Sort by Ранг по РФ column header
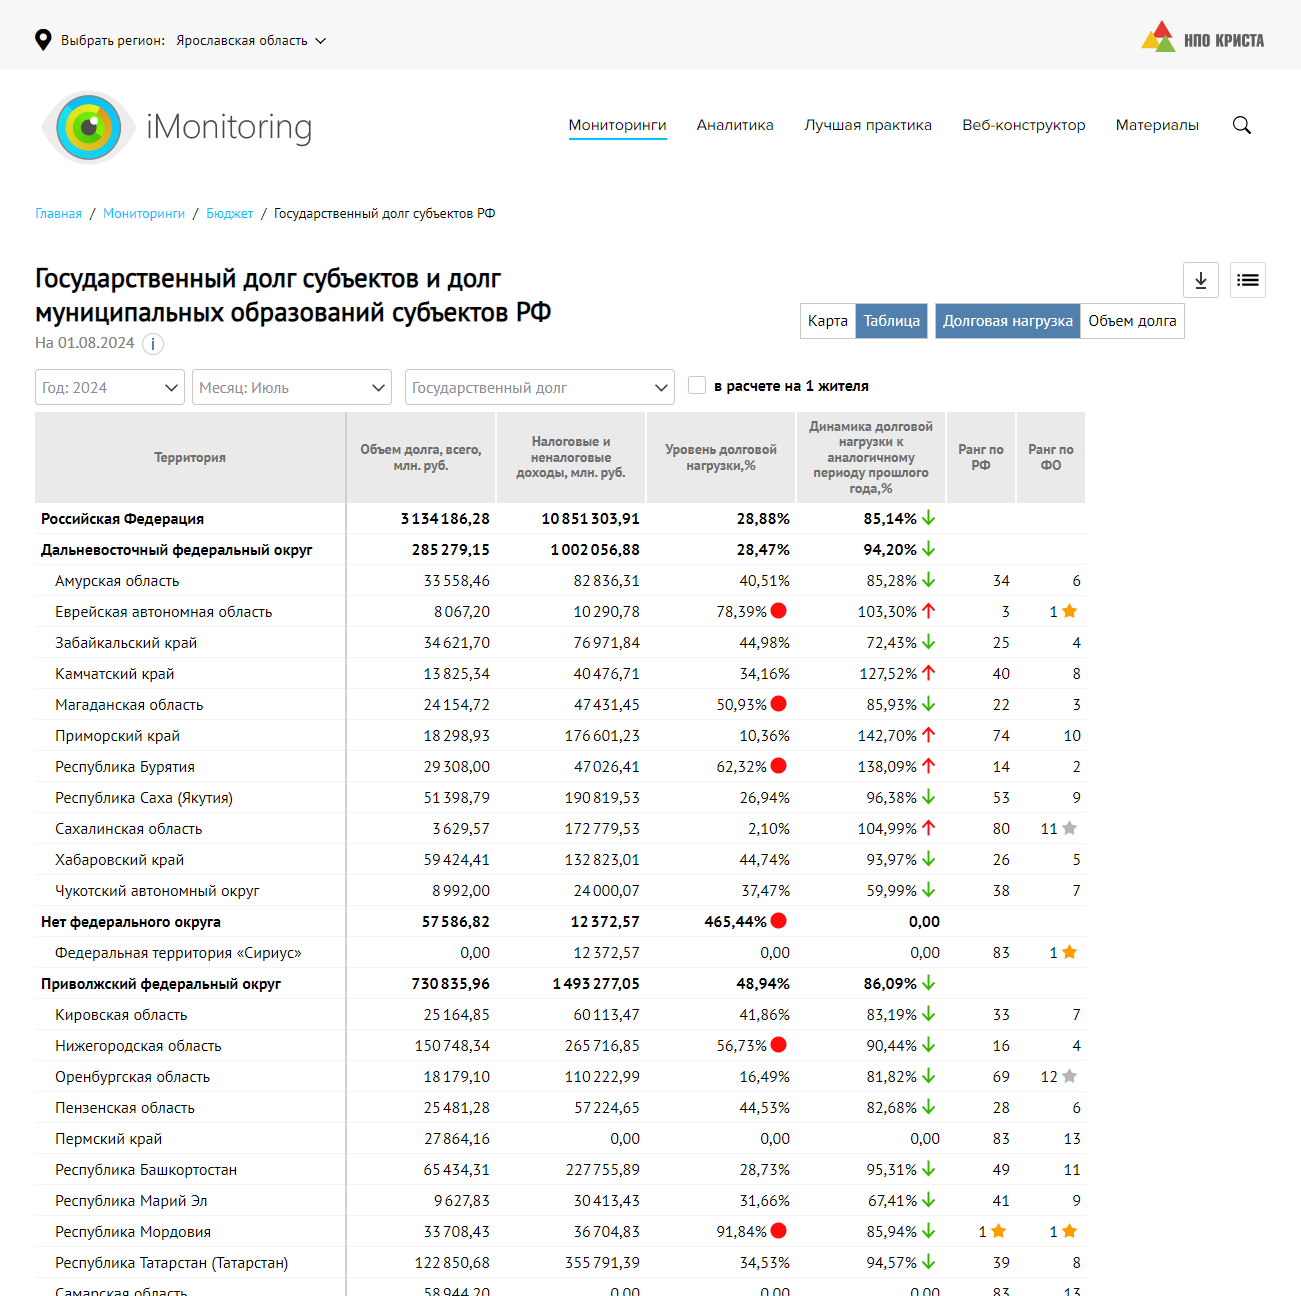 click(980, 457)
